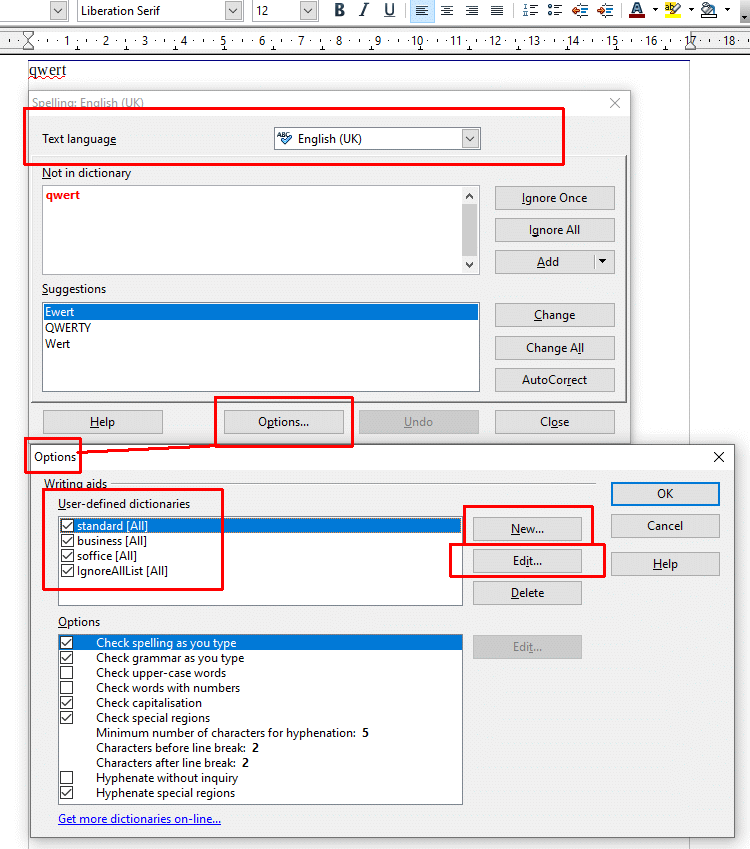Image resolution: width=750 pixels, height=849 pixels.
Task: Click the font colour icon
Action: point(636,11)
